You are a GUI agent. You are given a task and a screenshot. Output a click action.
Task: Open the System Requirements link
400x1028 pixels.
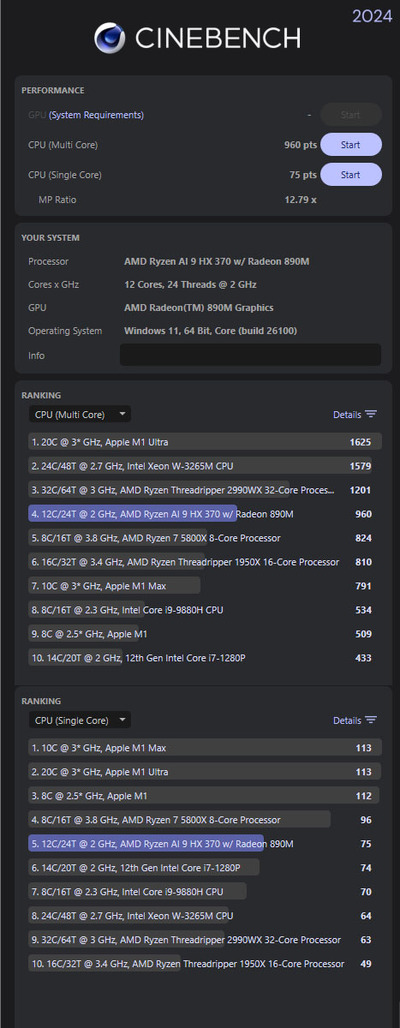pyautogui.click(x=96, y=115)
